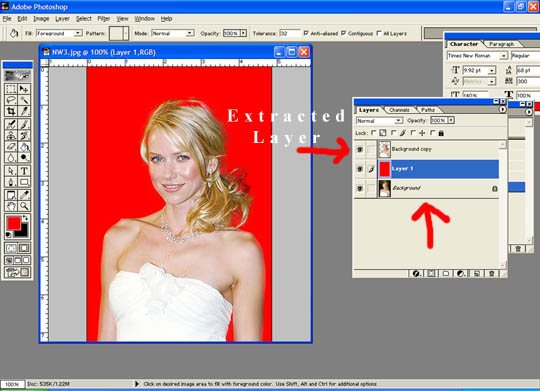This screenshot has height=391, width=540.
Task: Hide the Background layer eye icon
Action: pos(360,188)
